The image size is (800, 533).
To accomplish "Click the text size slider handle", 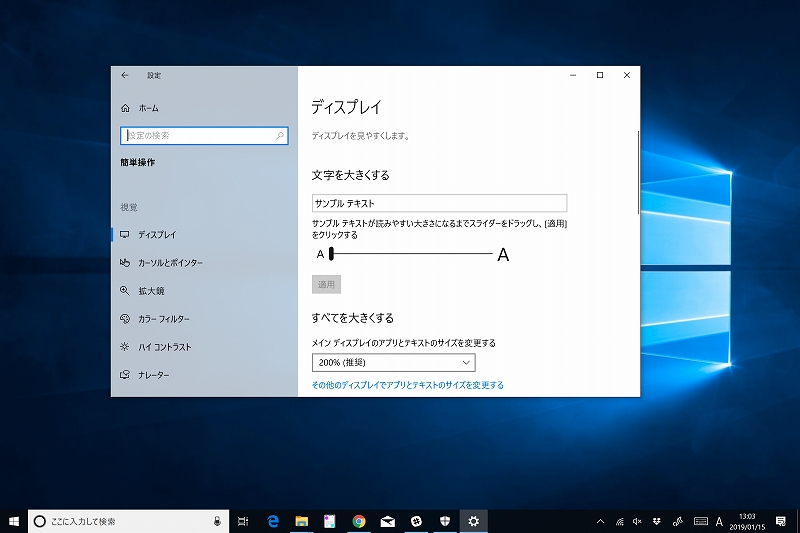I will coord(331,255).
